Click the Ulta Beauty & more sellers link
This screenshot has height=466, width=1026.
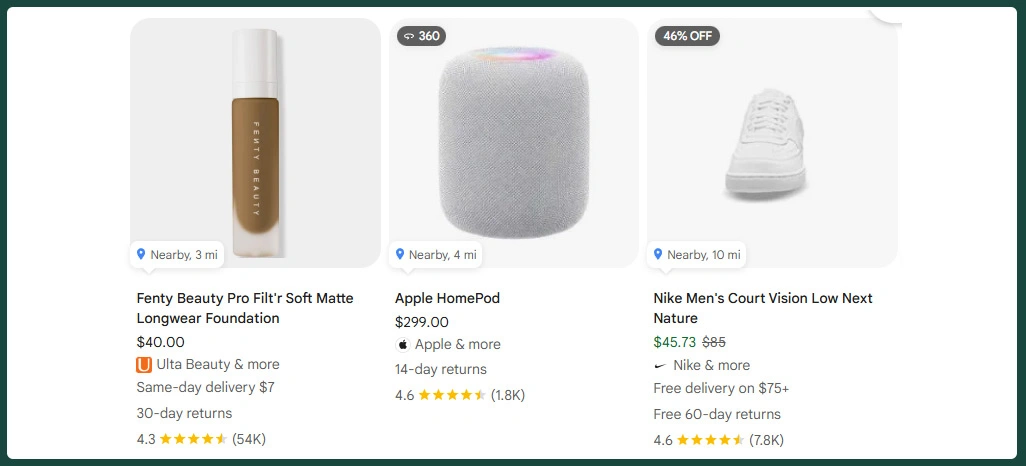pos(218,365)
